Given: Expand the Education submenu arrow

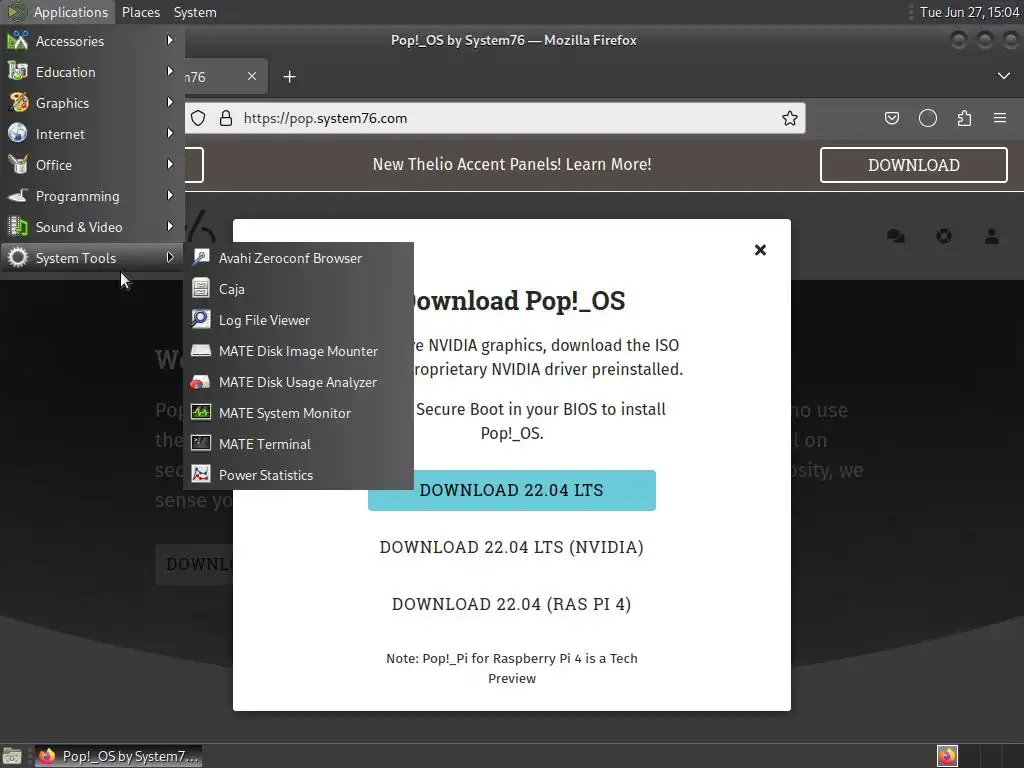Looking at the screenshot, I should (x=170, y=71).
